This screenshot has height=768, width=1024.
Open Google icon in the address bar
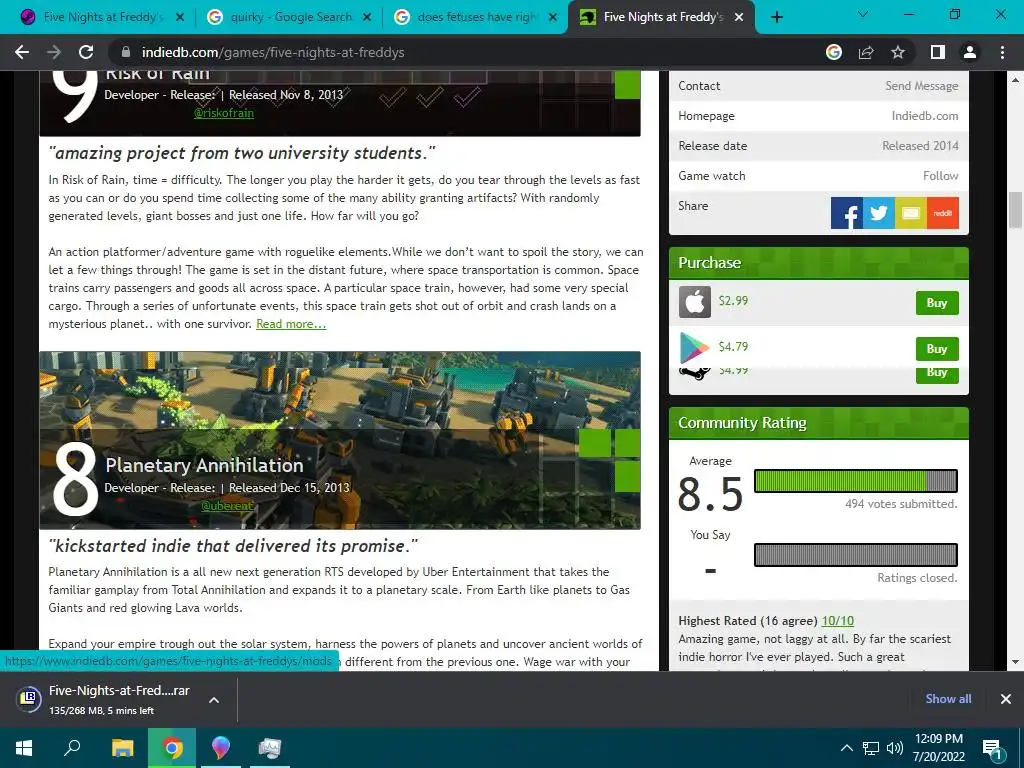[x=833, y=52]
